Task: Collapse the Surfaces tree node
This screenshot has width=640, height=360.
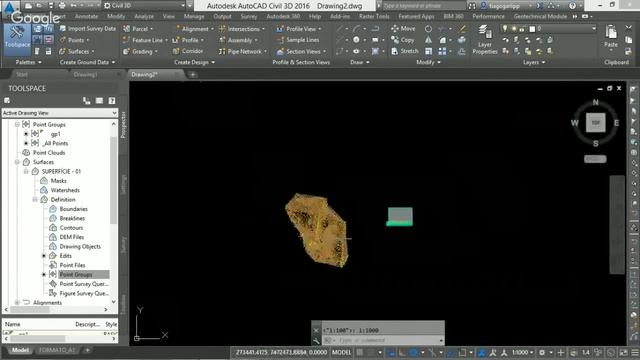Action: click(x=17, y=162)
